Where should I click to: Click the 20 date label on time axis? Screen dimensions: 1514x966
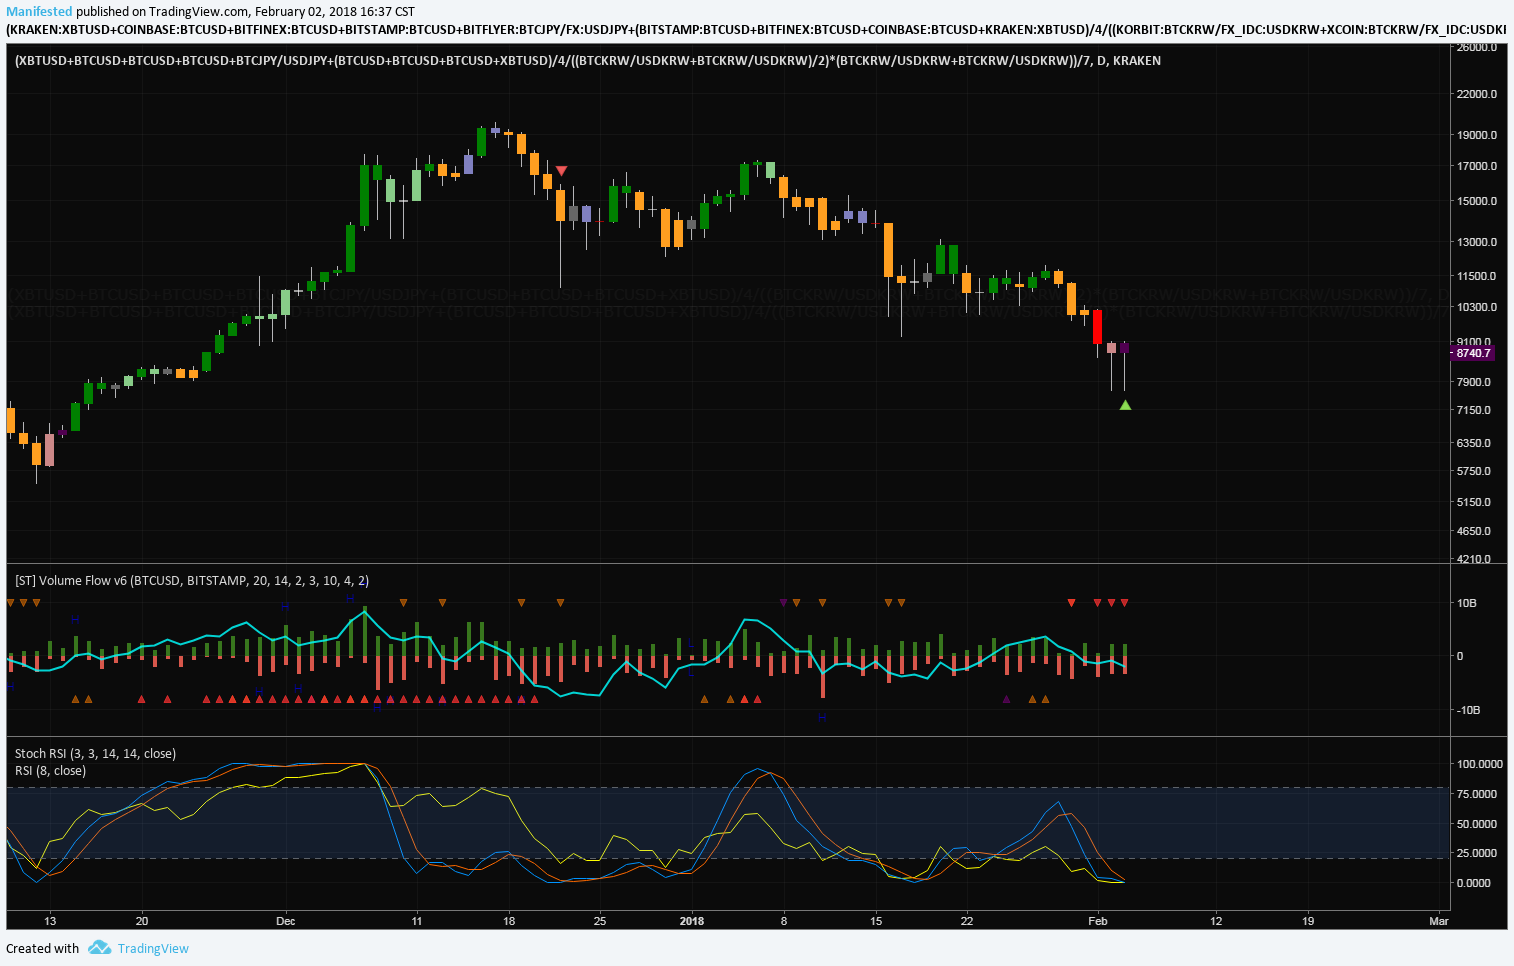[142, 921]
